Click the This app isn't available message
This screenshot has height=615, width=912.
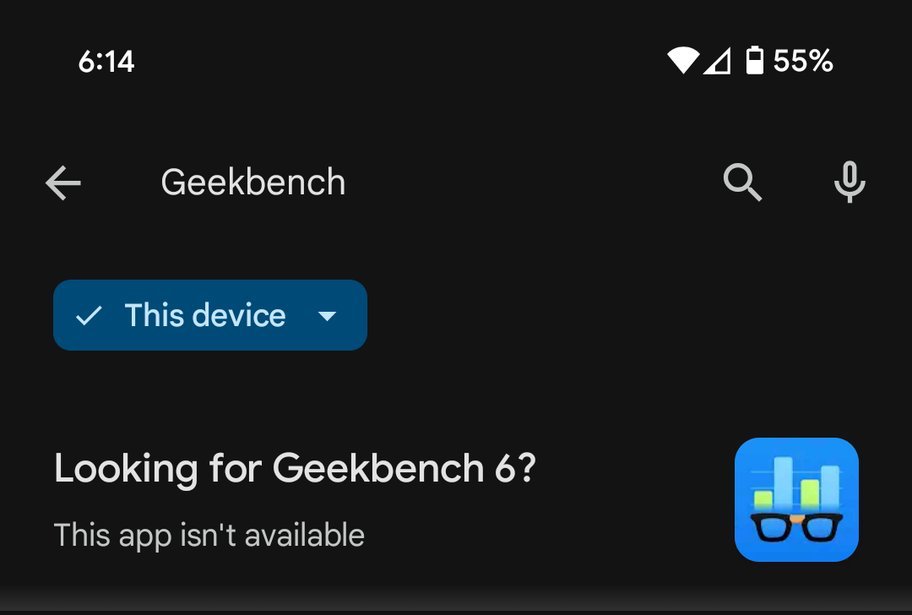(x=209, y=535)
